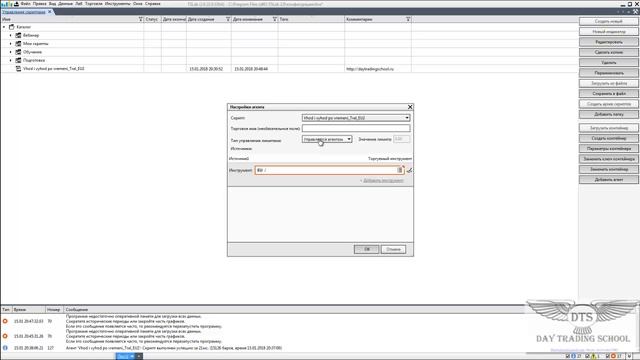This screenshot has height=360, width=640.
Task: Click the Создать контейнер button
Action: click(x=609, y=138)
